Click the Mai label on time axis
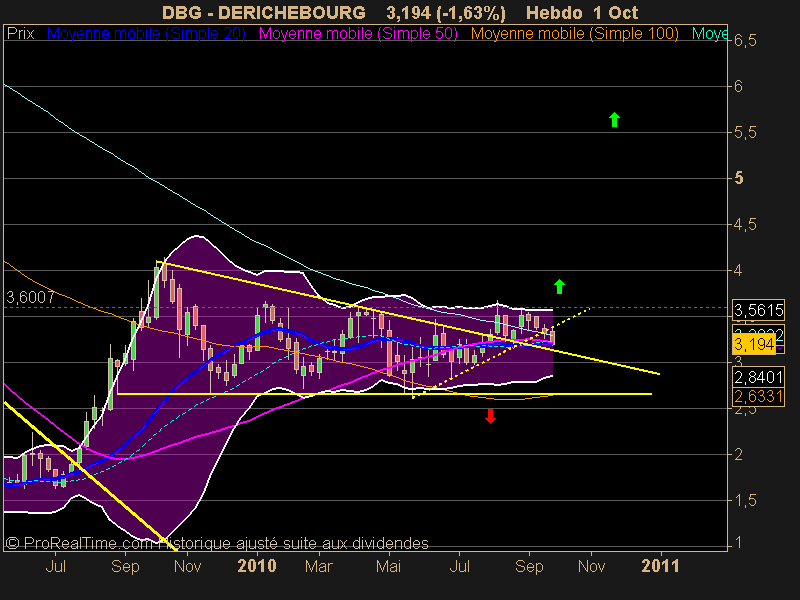800x600 pixels. pyautogui.click(x=388, y=566)
